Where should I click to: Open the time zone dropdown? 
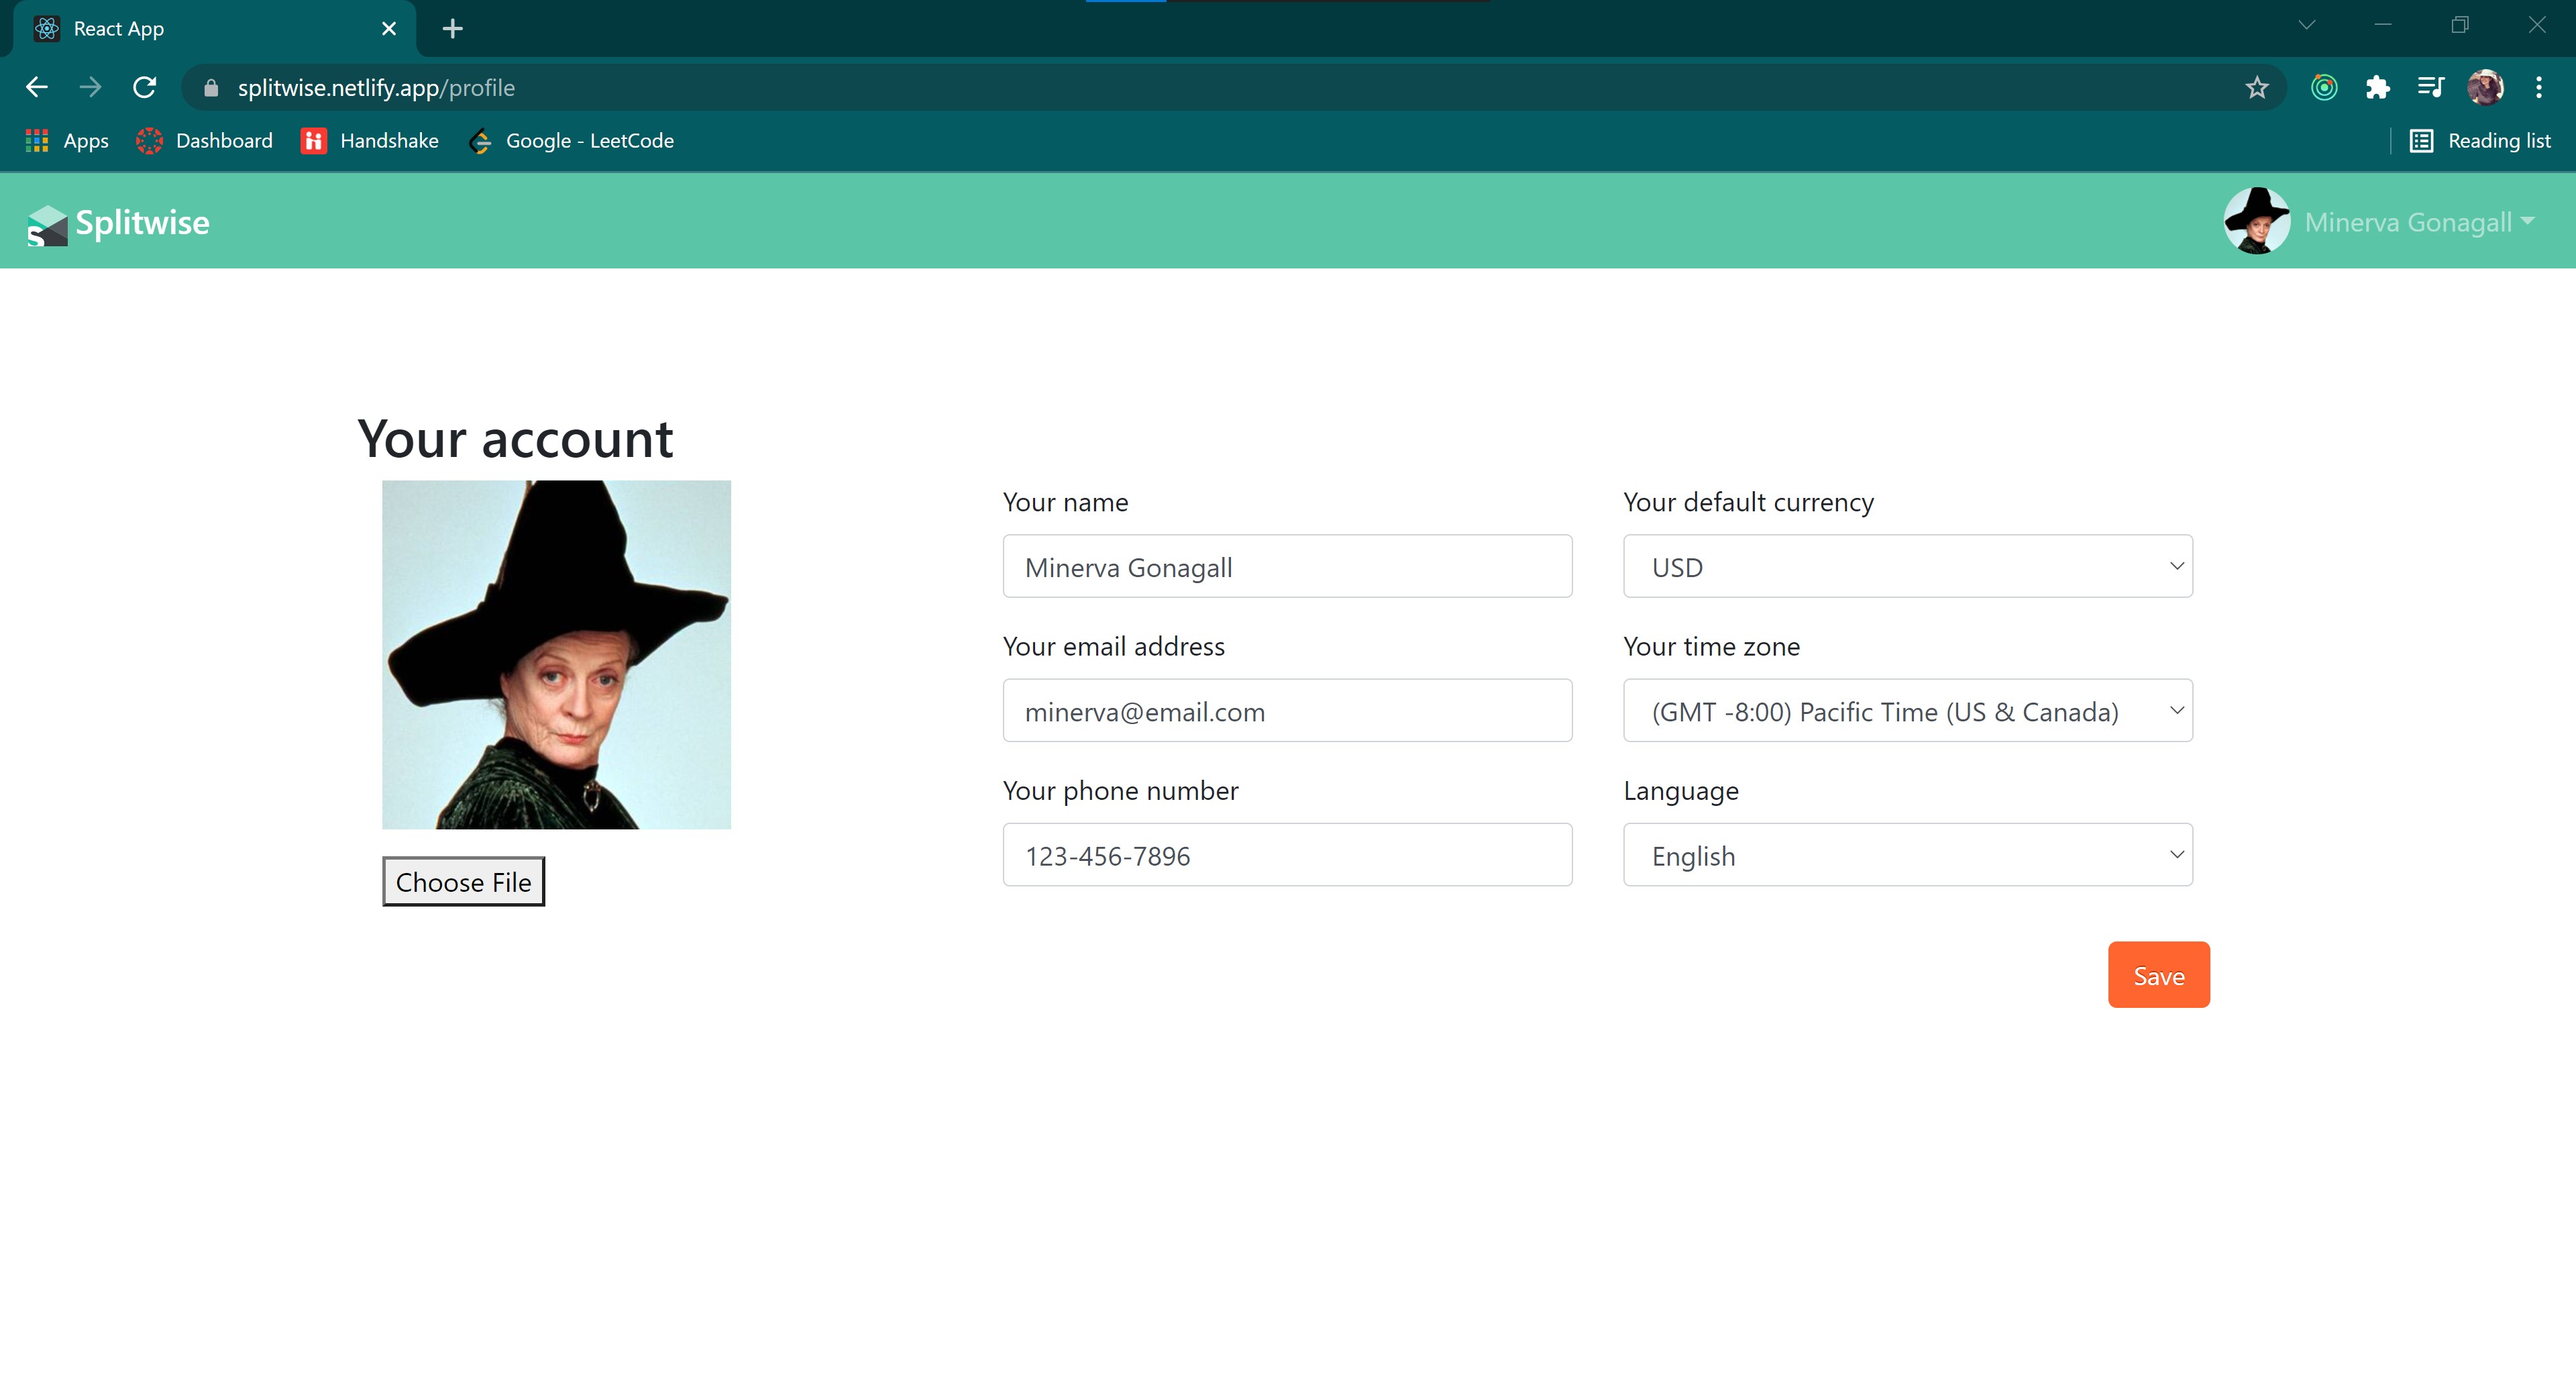[1907, 711]
